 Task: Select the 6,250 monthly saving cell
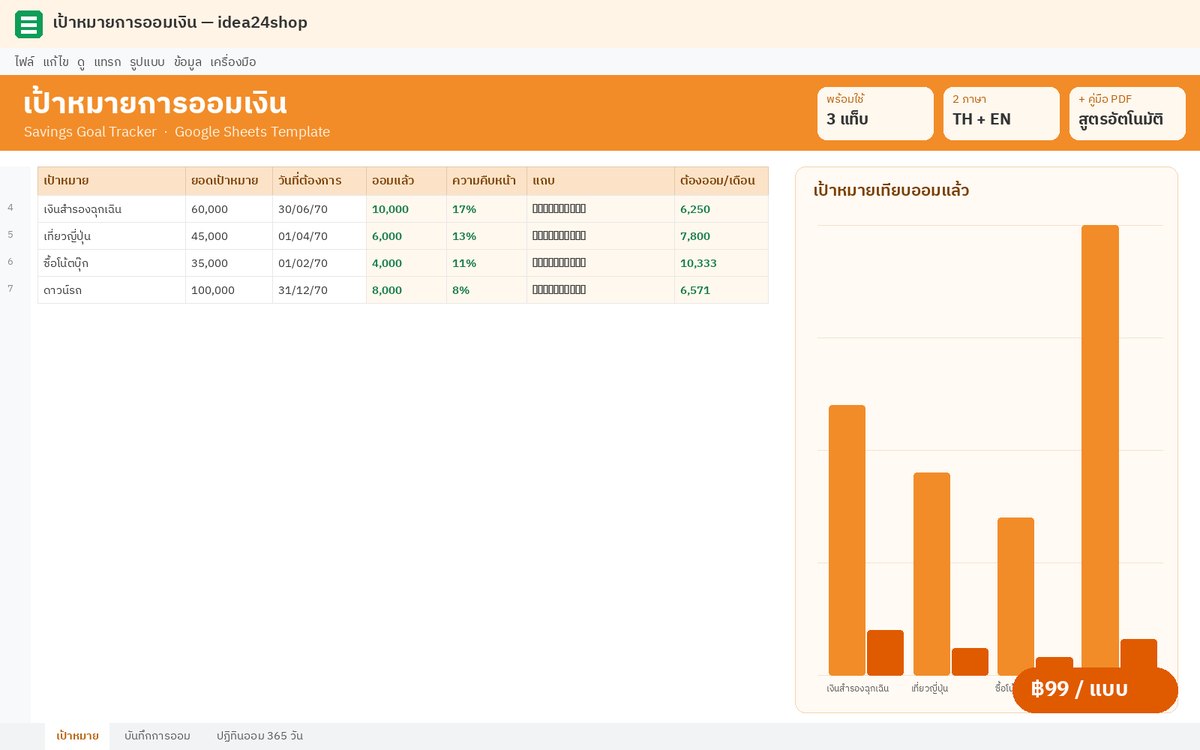721,209
